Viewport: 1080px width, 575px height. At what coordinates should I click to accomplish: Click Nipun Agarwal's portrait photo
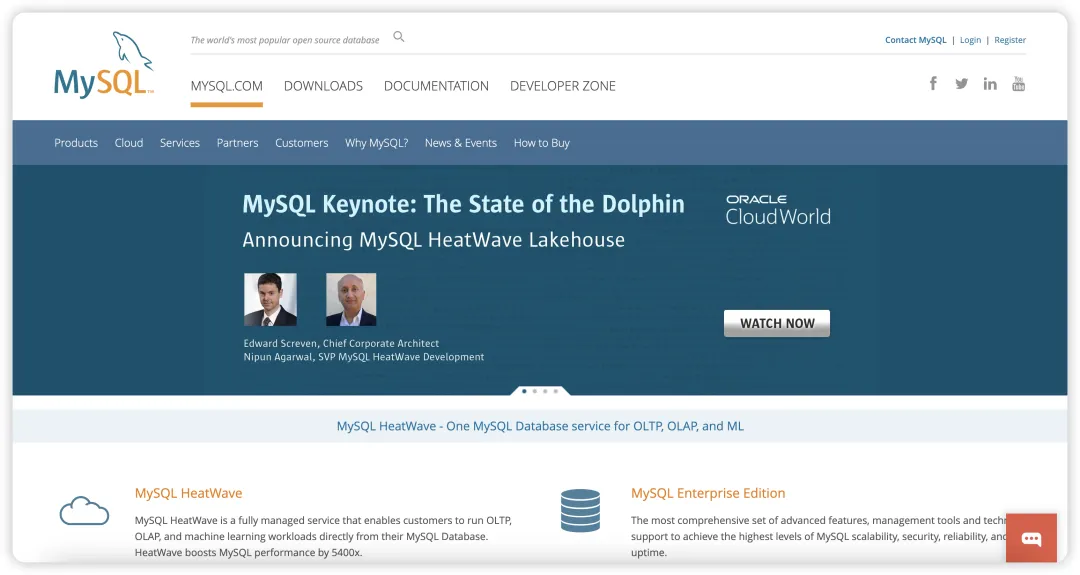tap(351, 299)
